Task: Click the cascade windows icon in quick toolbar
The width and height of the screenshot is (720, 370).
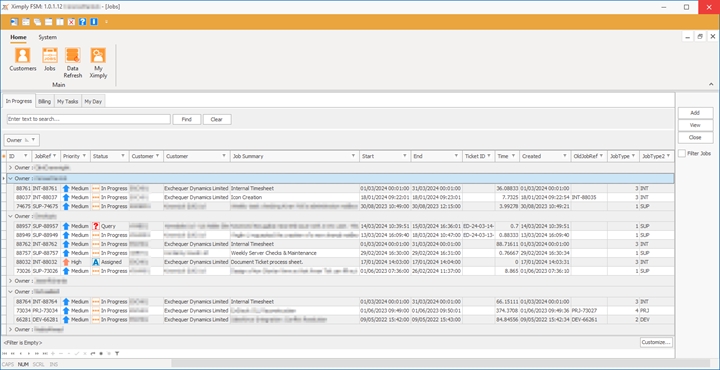Action: (x=37, y=22)
